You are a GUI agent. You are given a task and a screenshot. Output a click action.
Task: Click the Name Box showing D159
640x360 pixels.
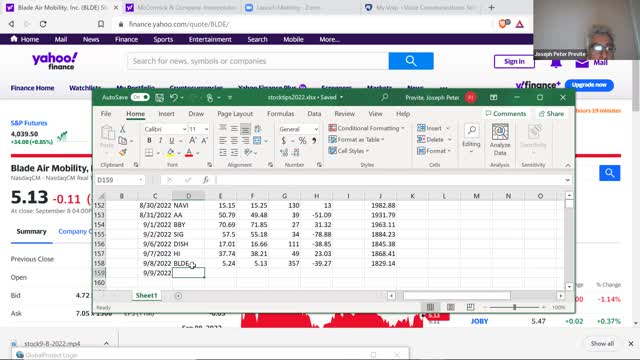[x=120, y=180]
